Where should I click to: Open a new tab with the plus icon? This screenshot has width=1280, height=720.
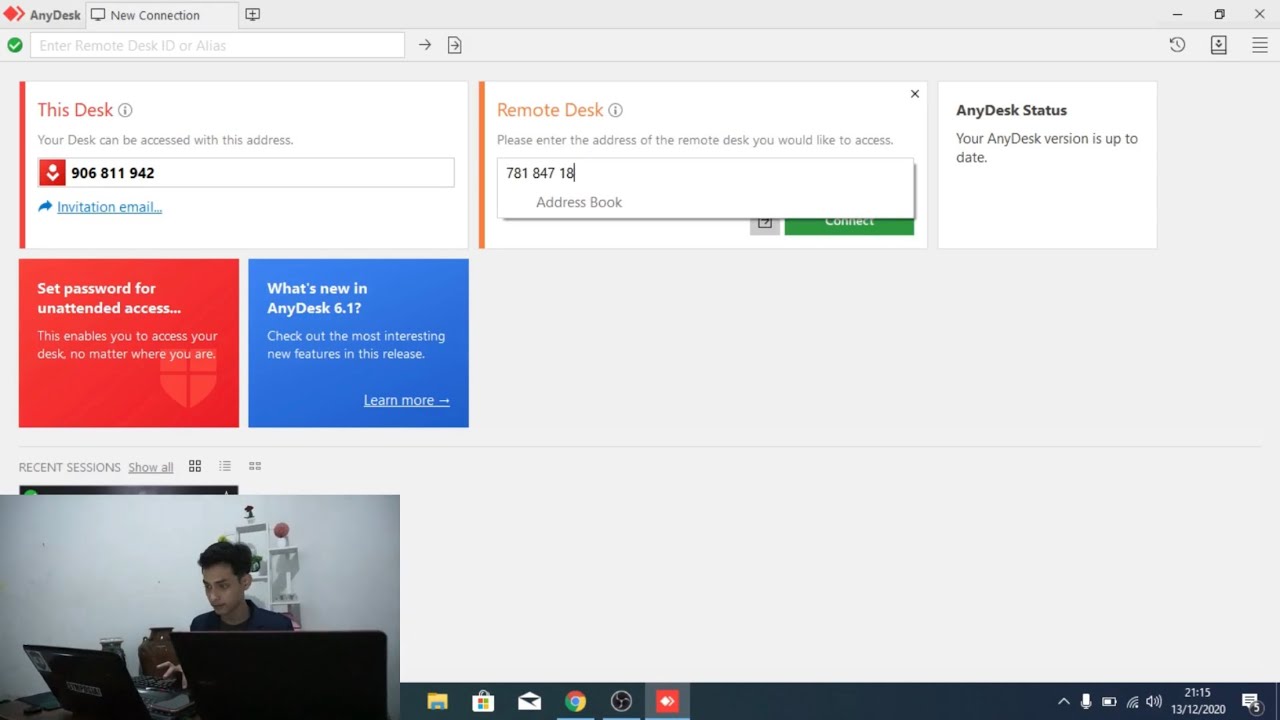[x=252, y=15]
